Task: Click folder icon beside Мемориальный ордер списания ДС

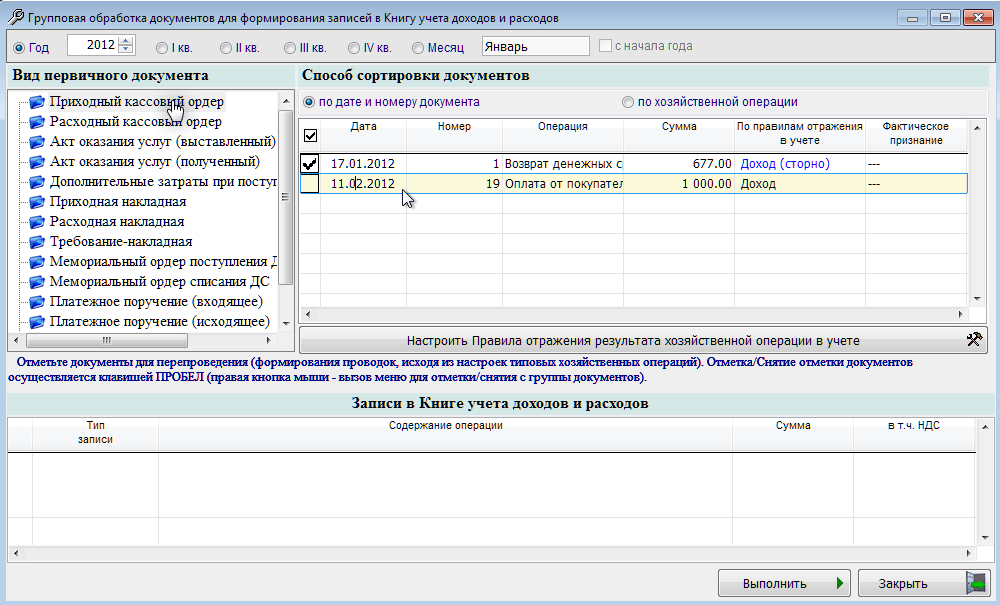Action: [x=37, y=282]
